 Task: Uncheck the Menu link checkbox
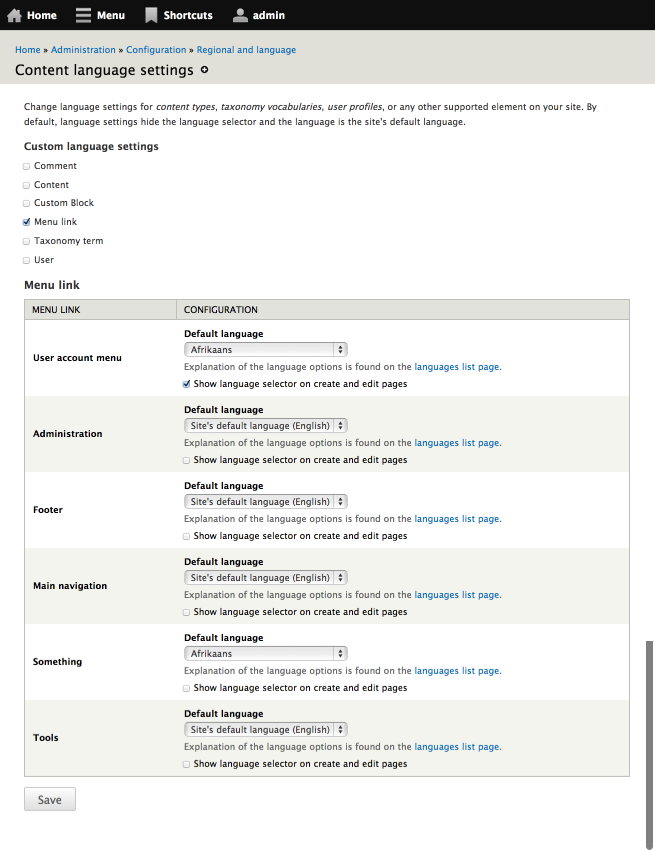pos(25,221)
